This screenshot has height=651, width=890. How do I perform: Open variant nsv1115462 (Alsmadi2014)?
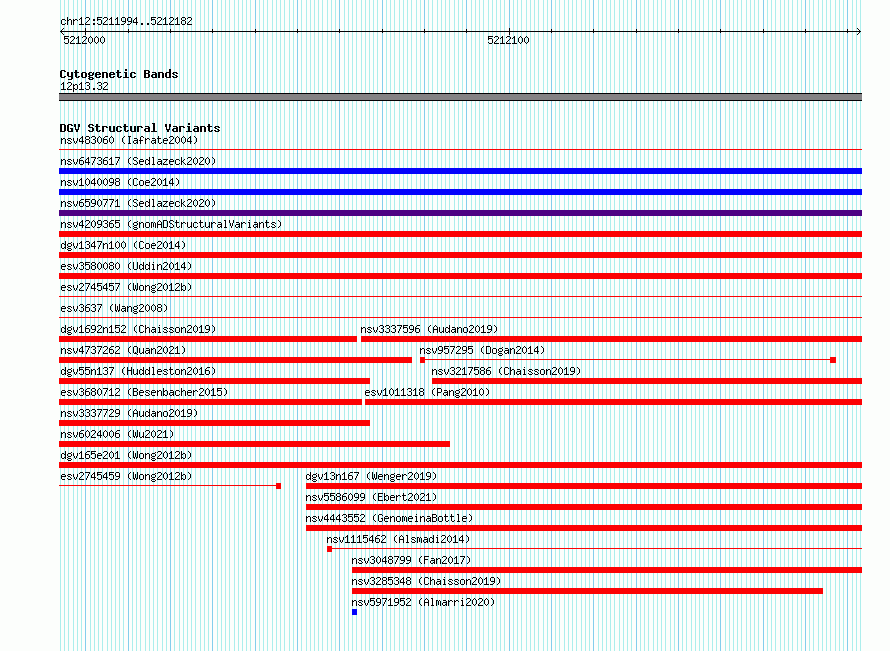tap(398, 539)
